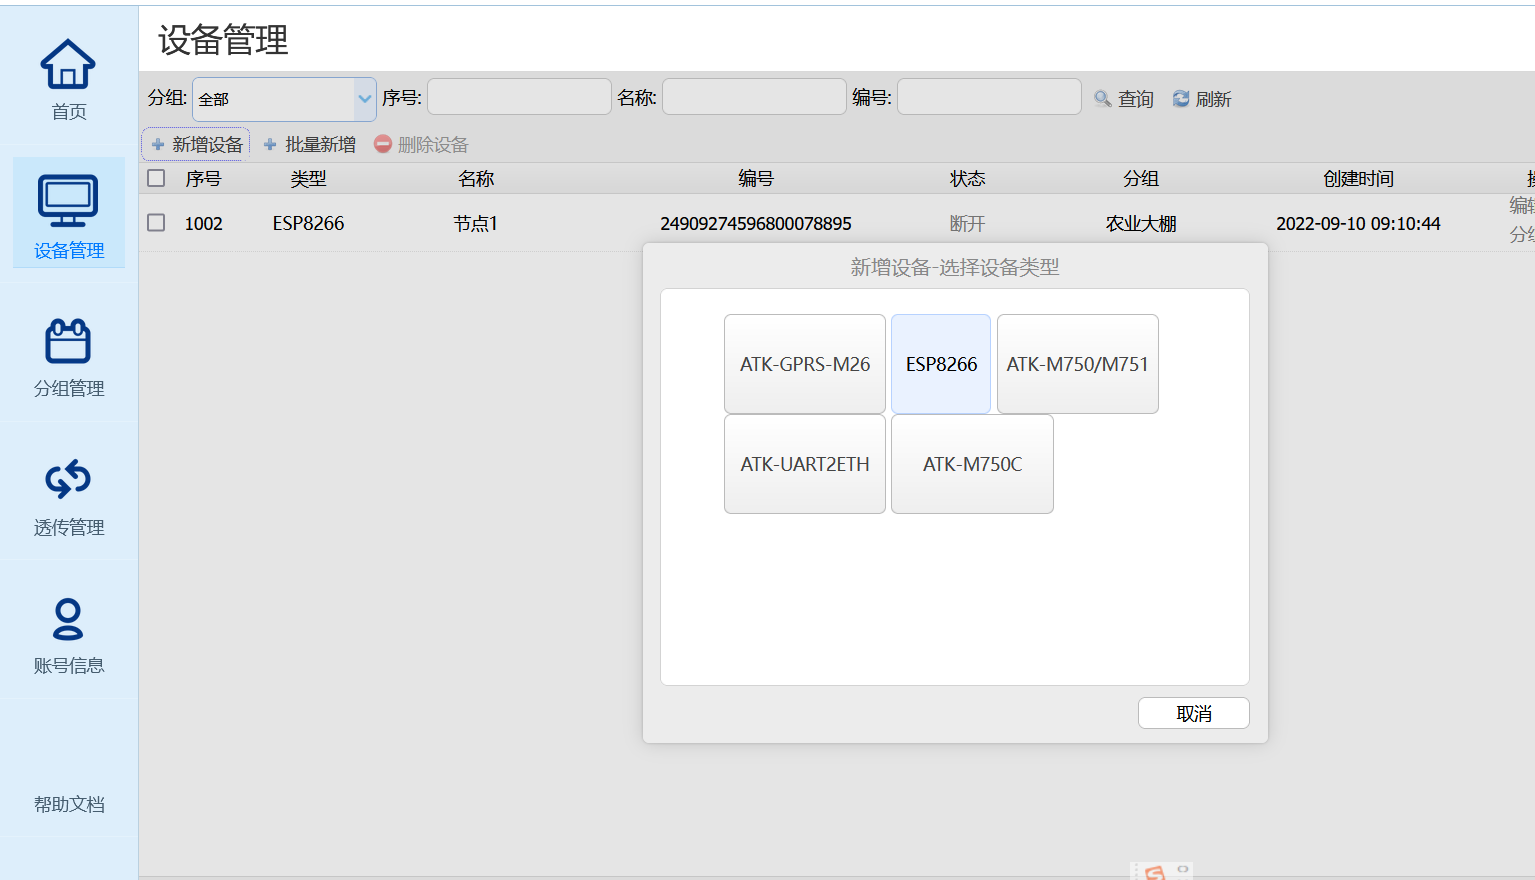The width and height of the screenshot is (1535, 880).
Task: Open the 透传管理 sync icon
Action: (68, 479)
